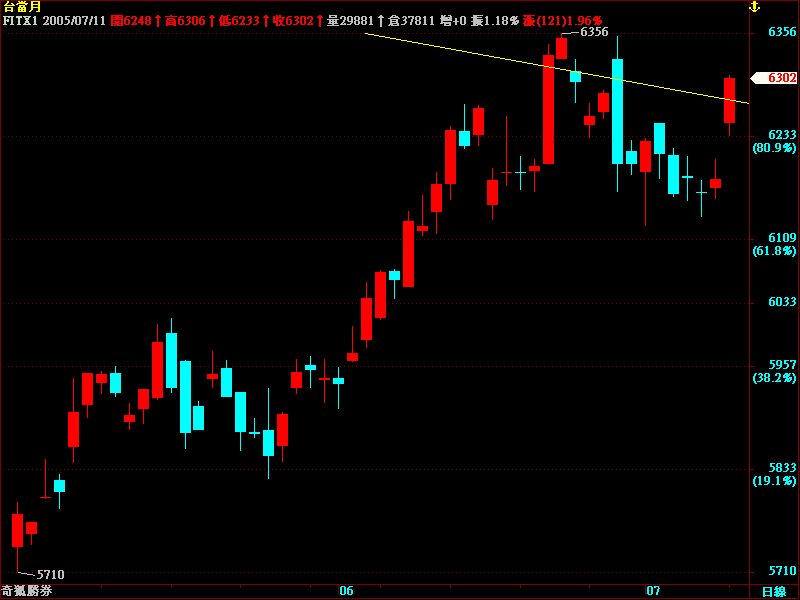The image size is (800, 600).
Task: Click the 6233 price axis label
Action: [782, 135]
